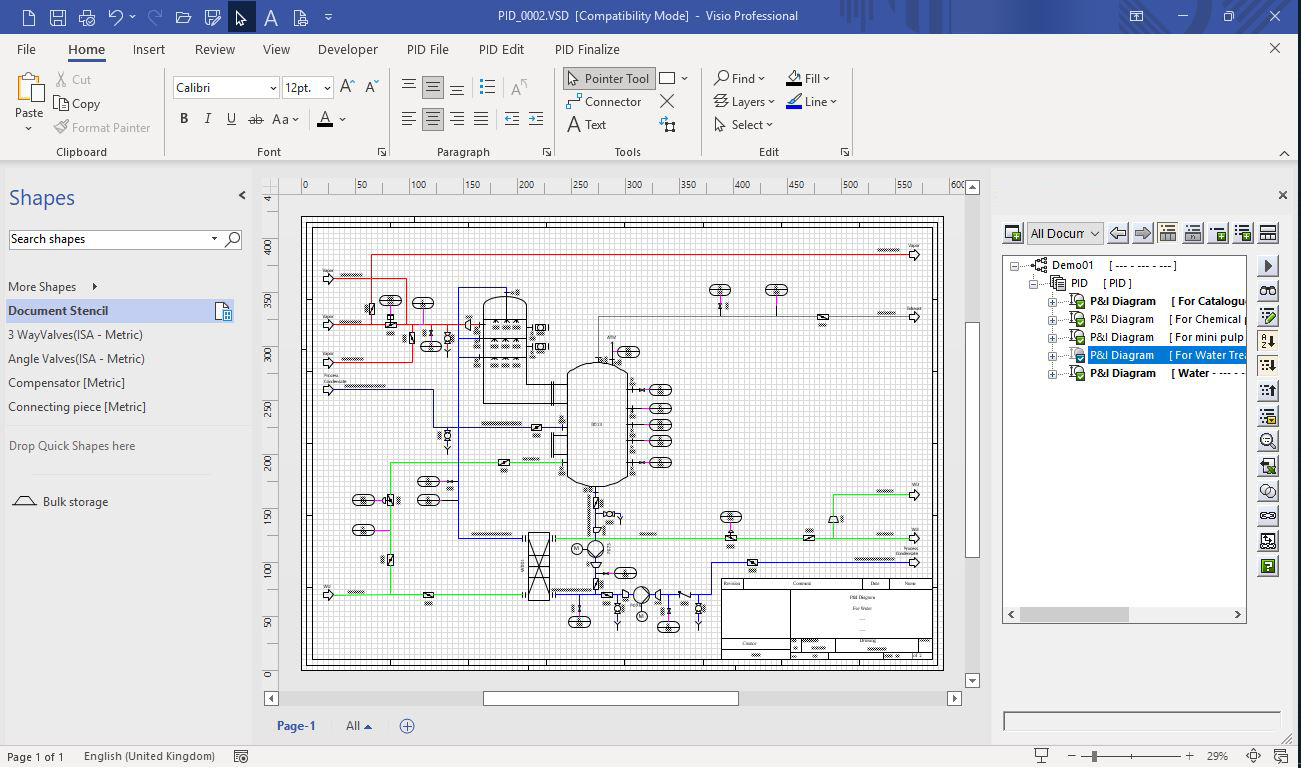Click the back arrow in PID panel toolbar
This screenshot has width=1301, height=768.
click(x=1117, y=232)
